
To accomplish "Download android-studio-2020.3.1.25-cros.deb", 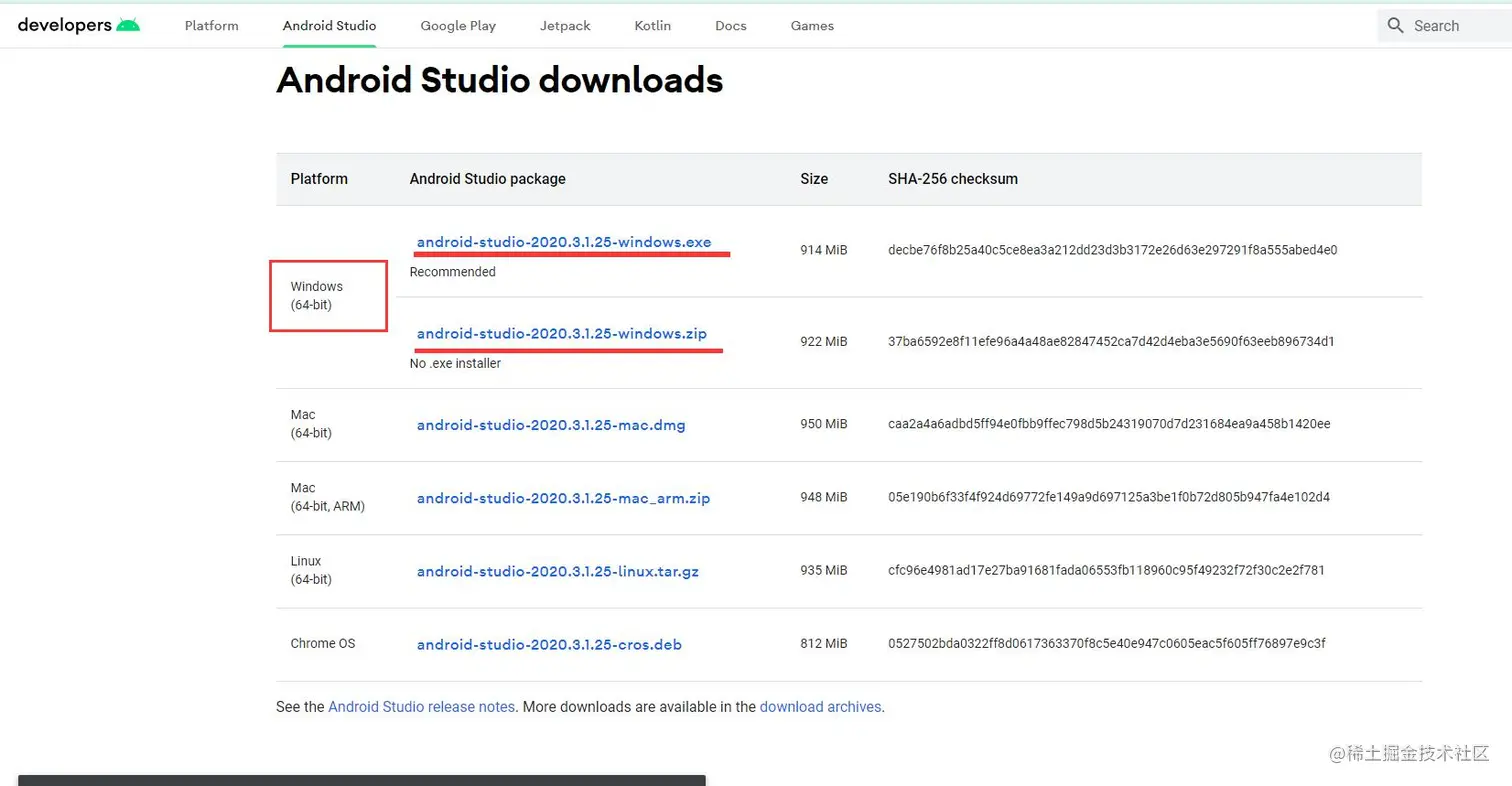I will pos(549,645).
